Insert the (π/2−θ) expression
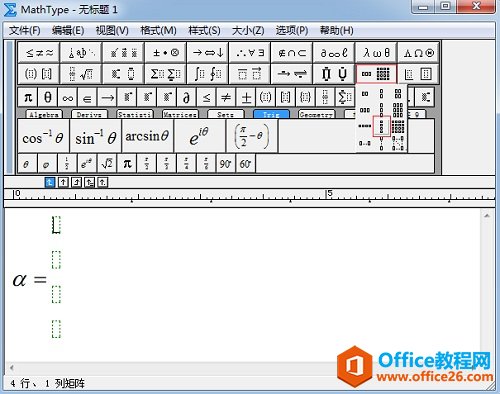 [x=252, y=136]
